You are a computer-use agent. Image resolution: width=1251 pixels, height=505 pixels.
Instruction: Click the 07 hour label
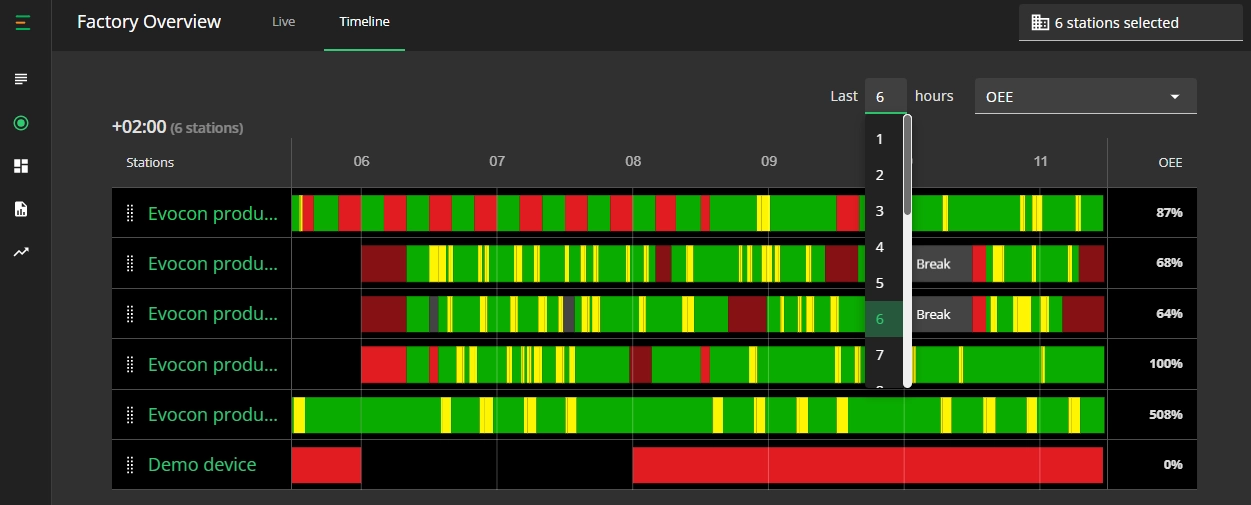(x=497, y=161)
